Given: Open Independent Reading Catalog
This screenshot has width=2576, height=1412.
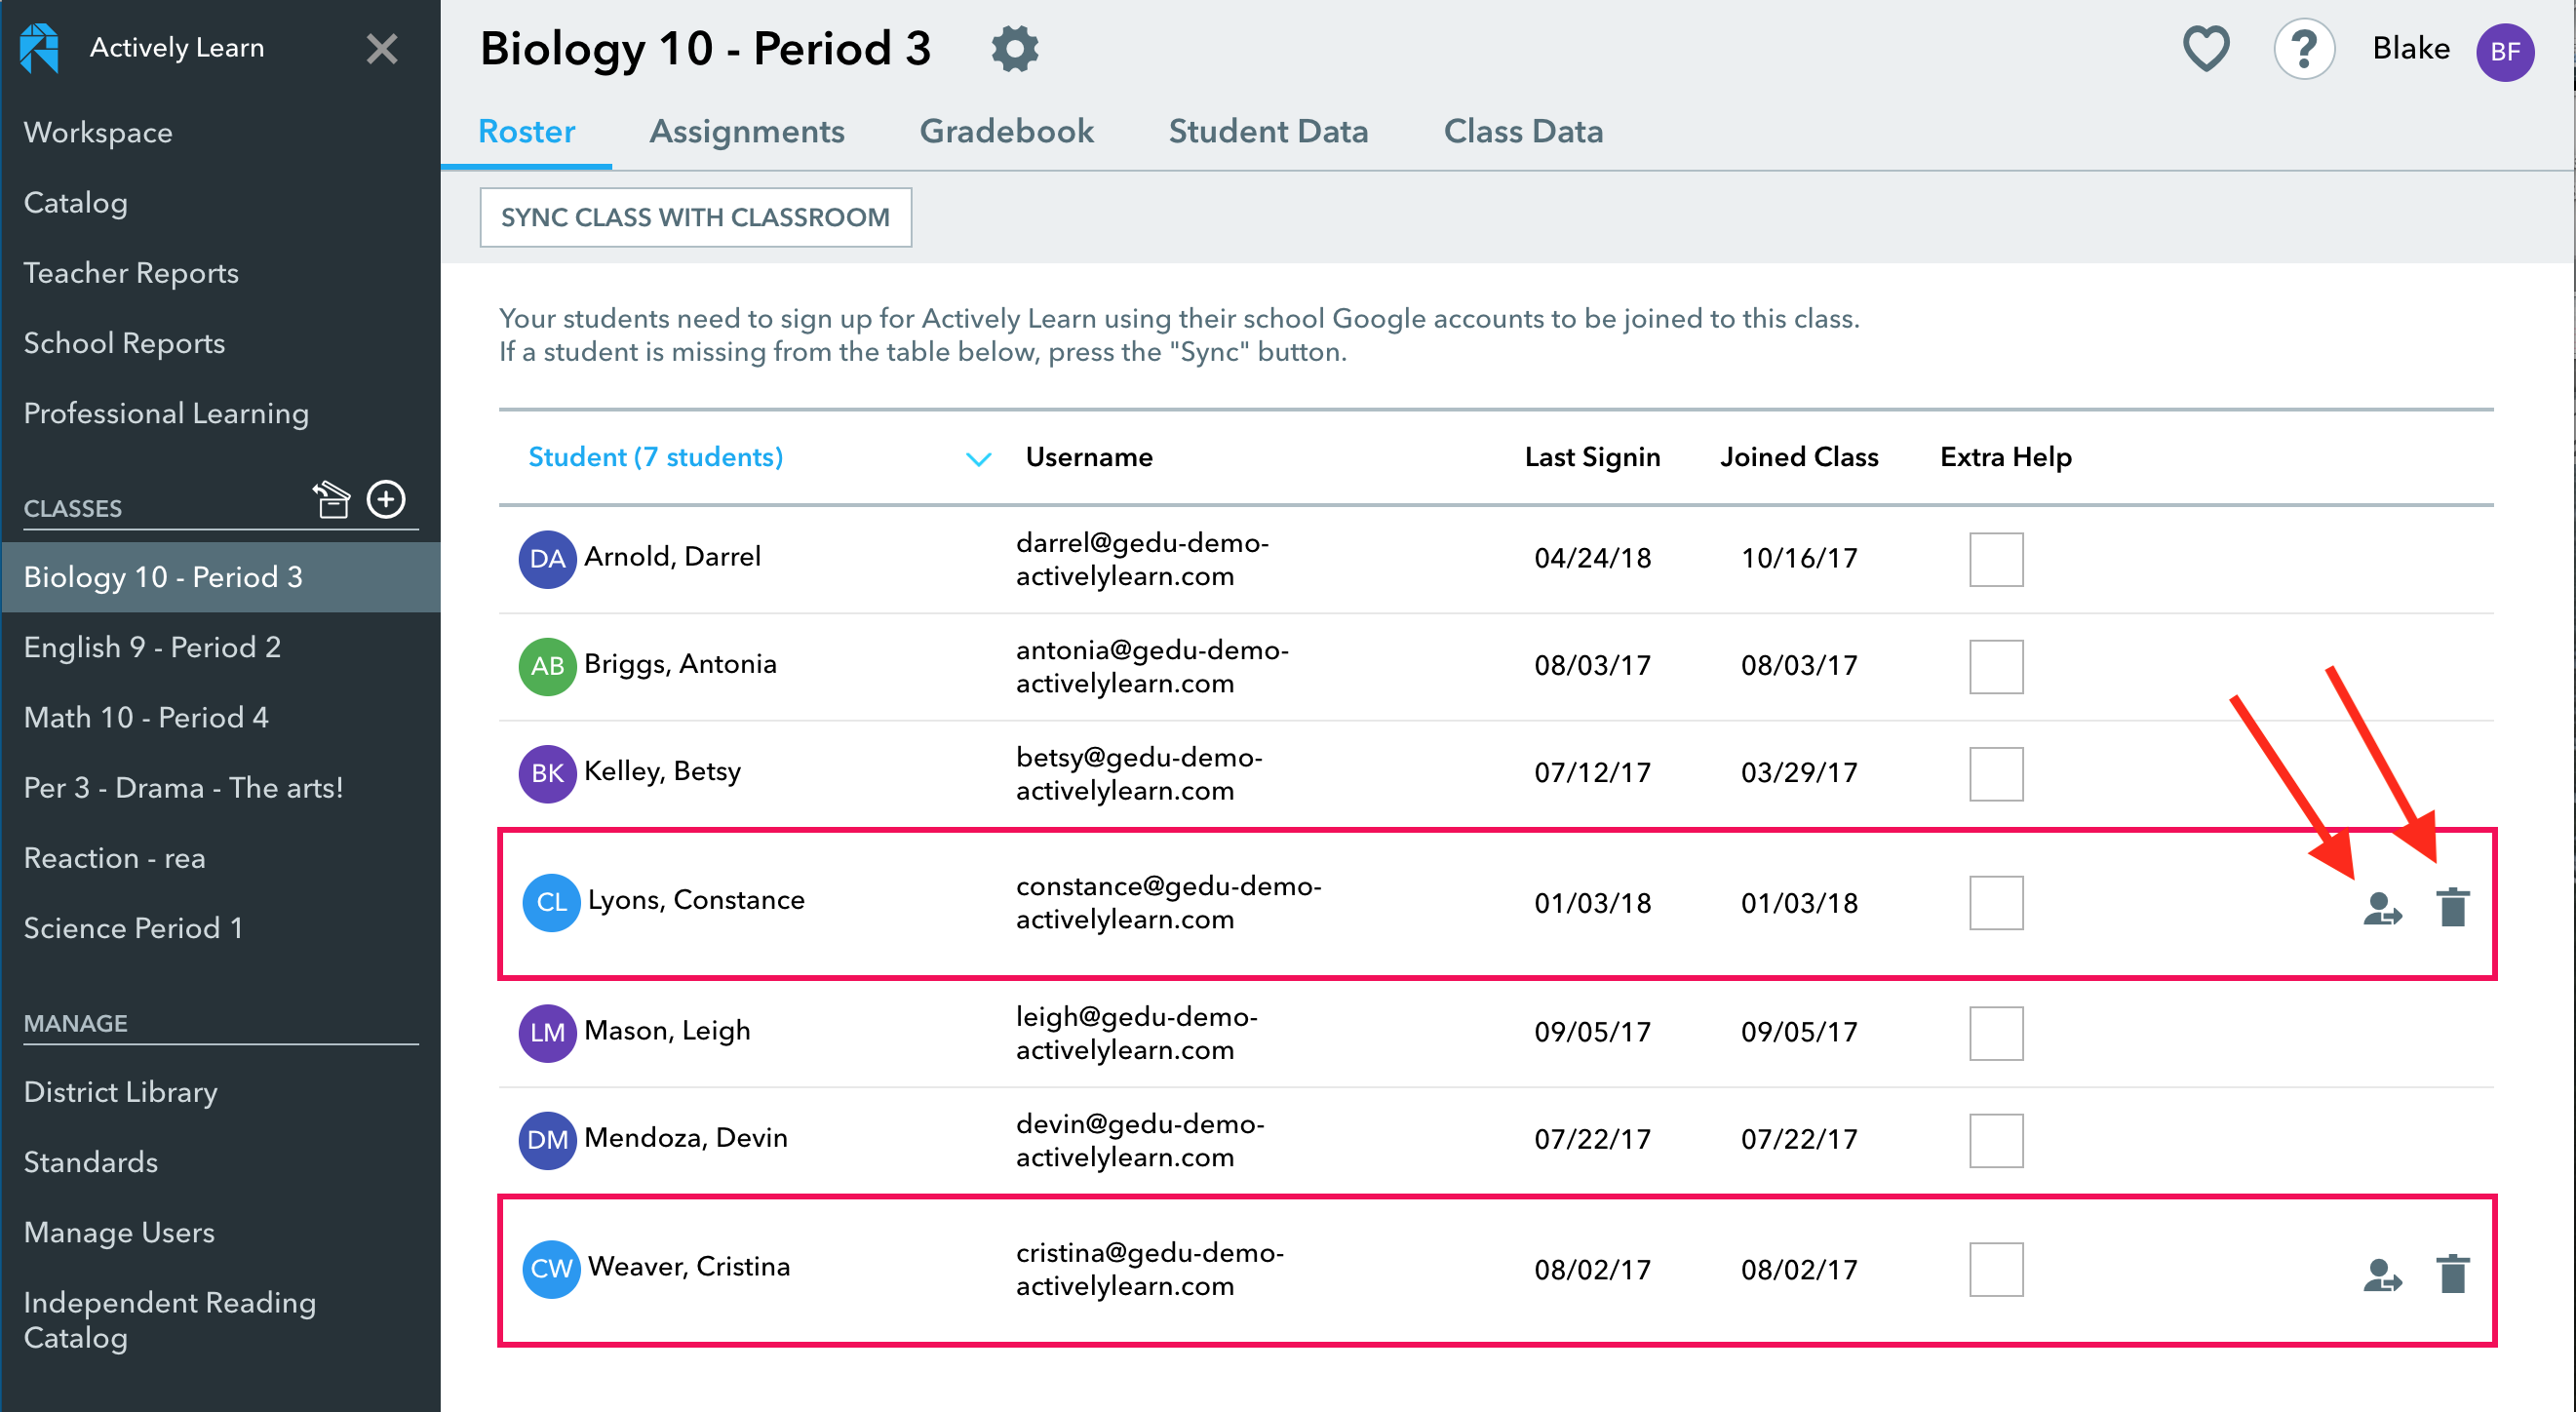Looking at the screenshot, I should (x=169, y=1320).
